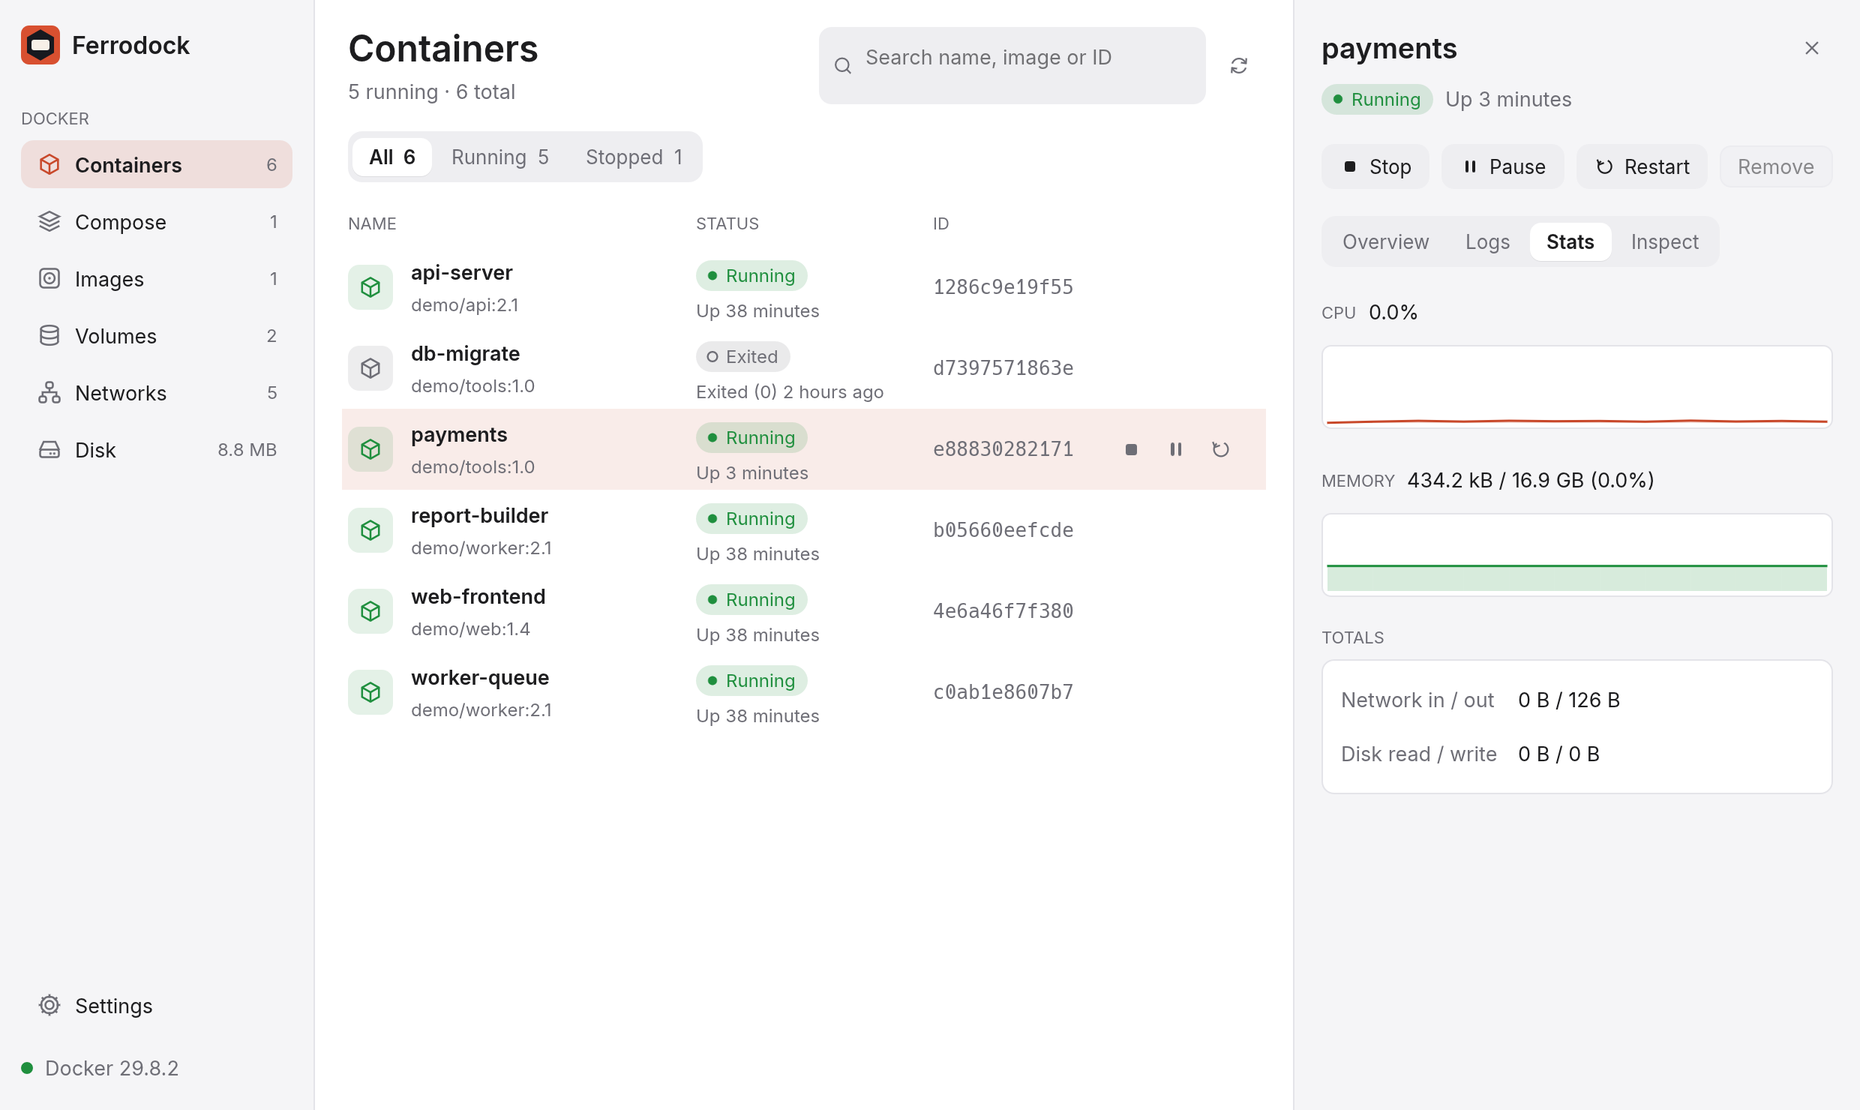The width and height of the screenshot is (1860, 1110).
Task: Stop payments via row stop icon
Action: coord(1131,450)
